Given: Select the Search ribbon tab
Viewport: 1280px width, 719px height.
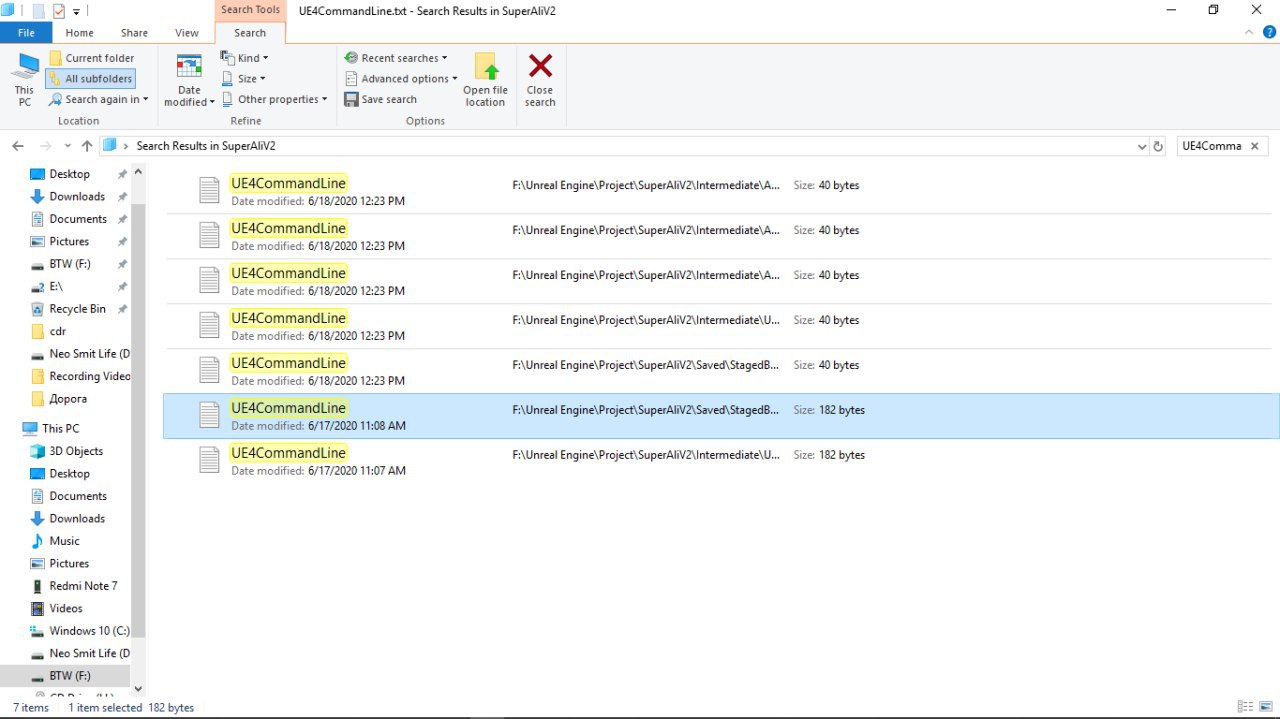Looking at the screenshot, I should click(250, 33).
